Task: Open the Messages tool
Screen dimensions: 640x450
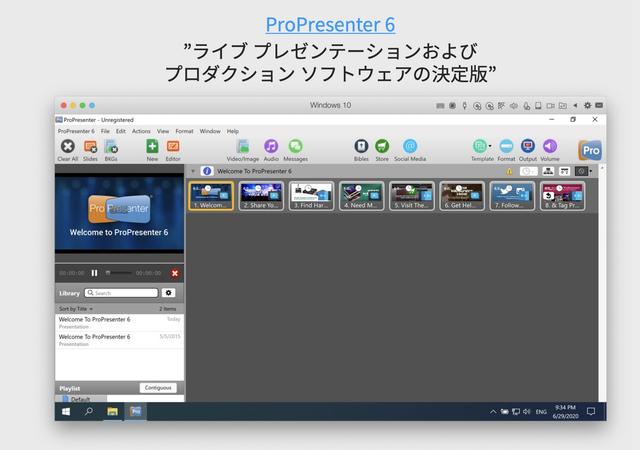Action: pos(296,146)
